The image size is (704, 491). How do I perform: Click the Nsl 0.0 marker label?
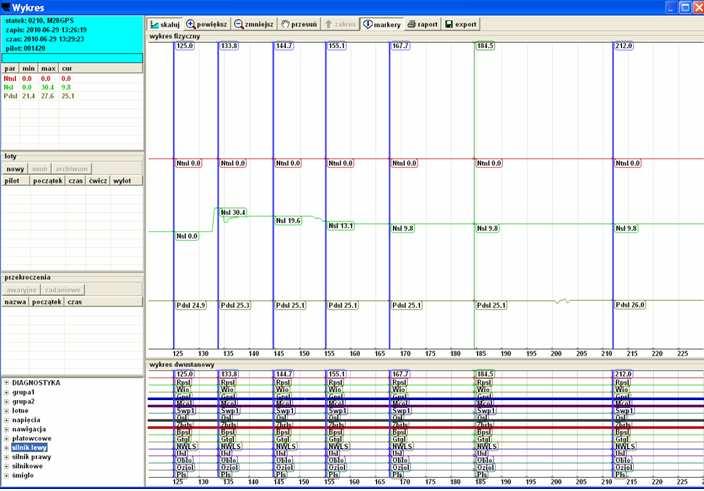(187, 236)
